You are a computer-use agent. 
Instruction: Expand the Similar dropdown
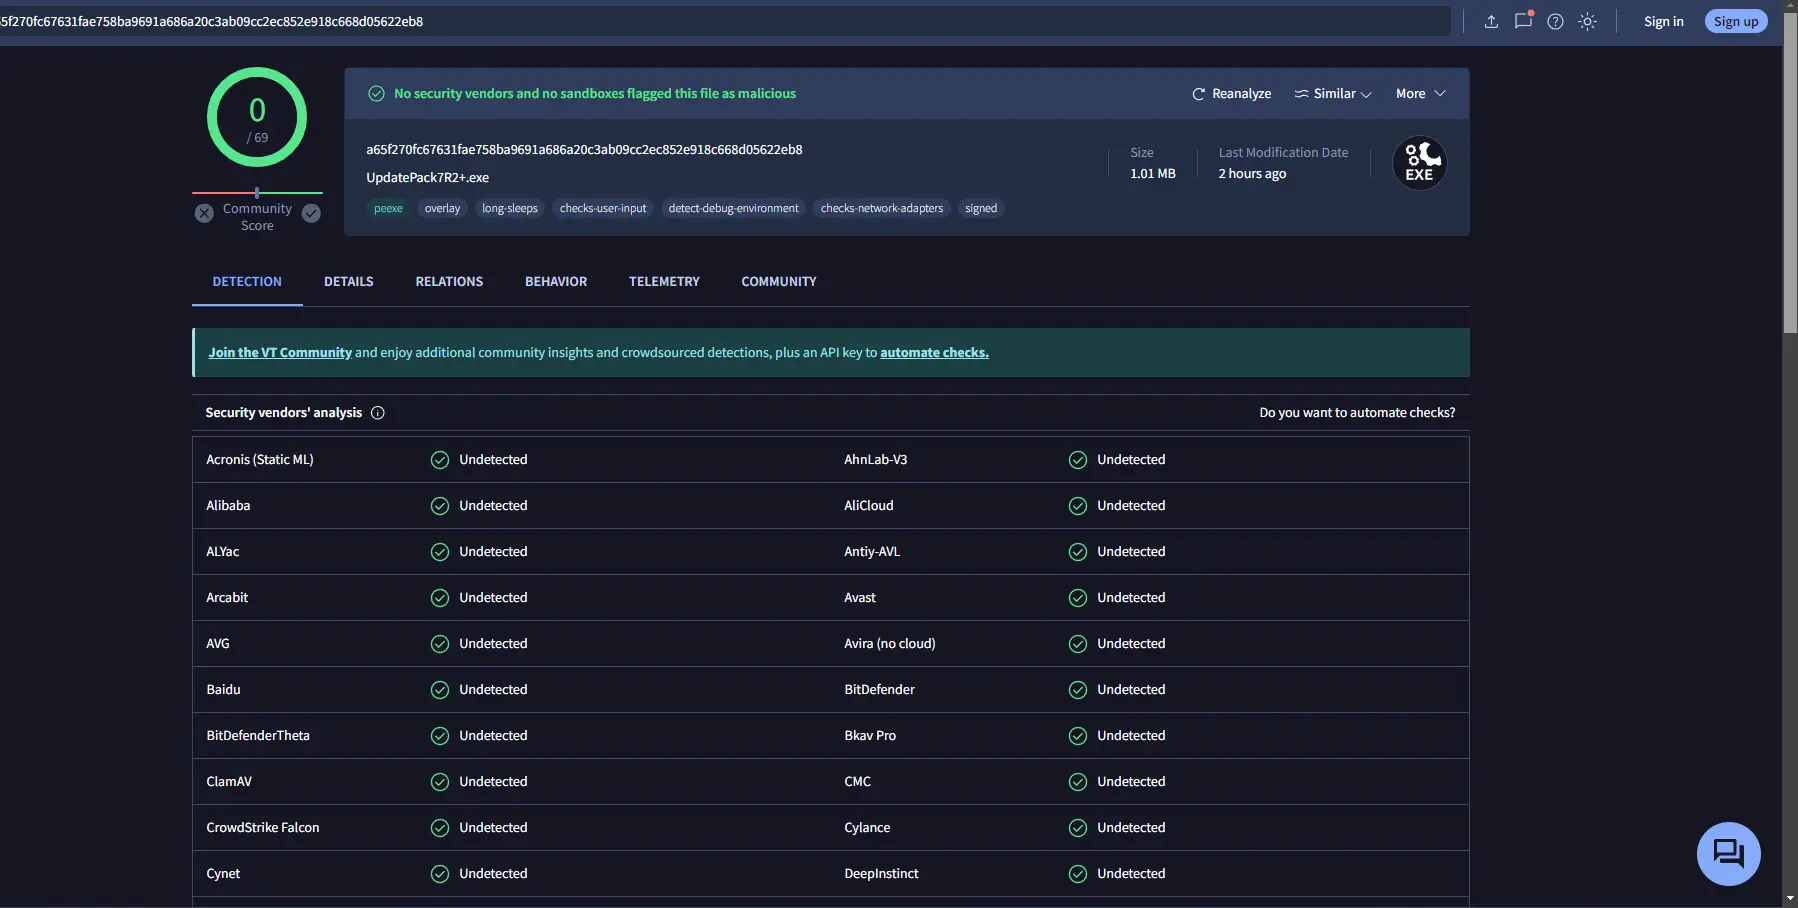(x=1333, y=93)
